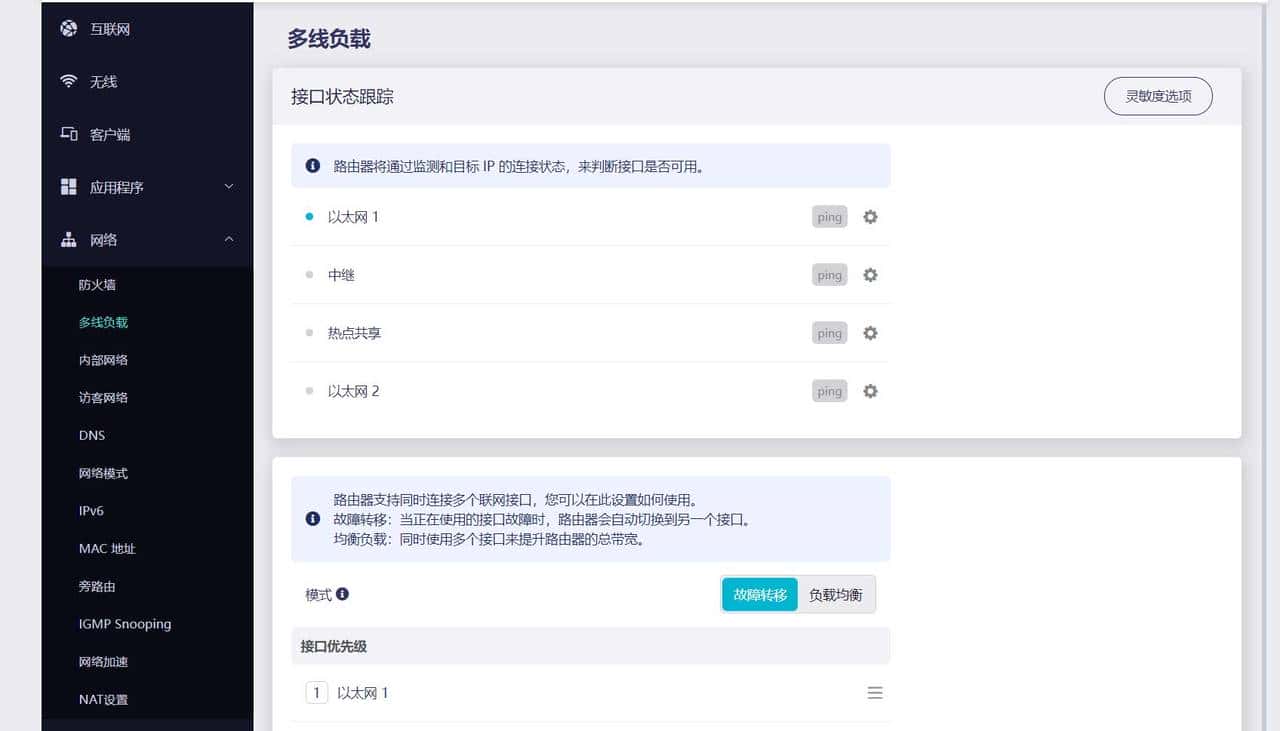Screen dimensions: 1280x731
Task: Open the gear icon next to 热点共享
Action: [x=869, y=333]
